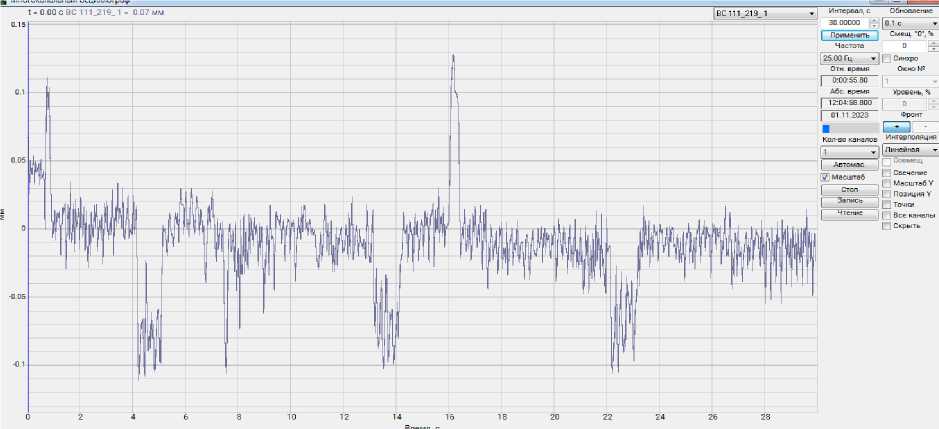Click the Применить button
Viewport: 939px width, 429px height.
click(849, 35)
